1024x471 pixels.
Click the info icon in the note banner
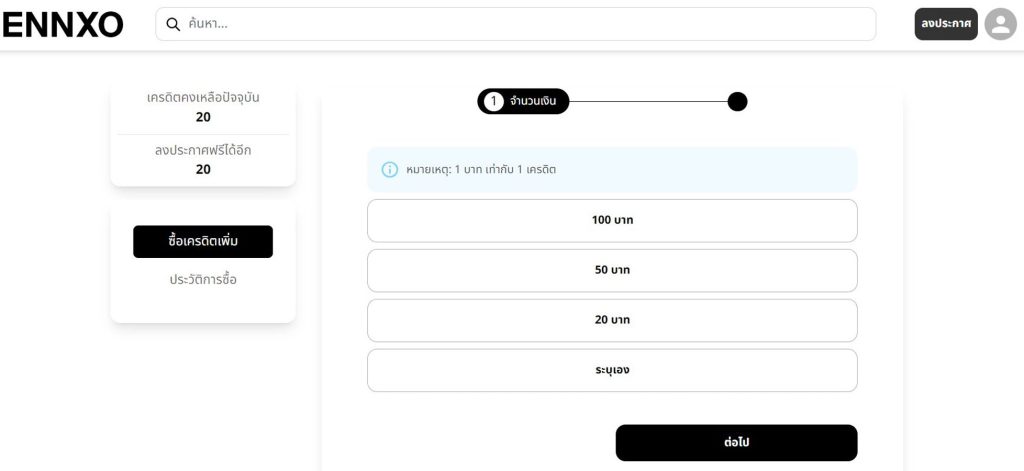coord(390,170)
